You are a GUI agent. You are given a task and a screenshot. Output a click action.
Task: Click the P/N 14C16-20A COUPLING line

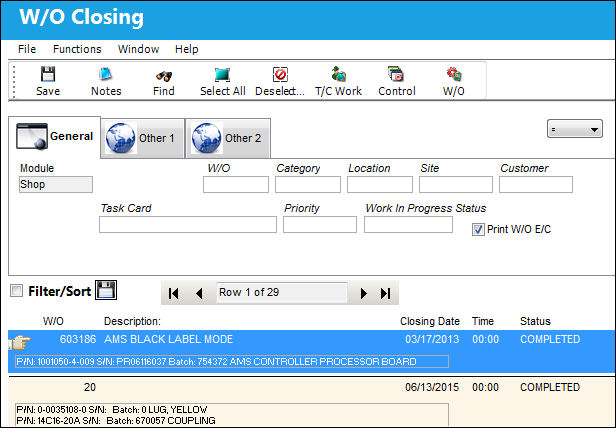116,421
